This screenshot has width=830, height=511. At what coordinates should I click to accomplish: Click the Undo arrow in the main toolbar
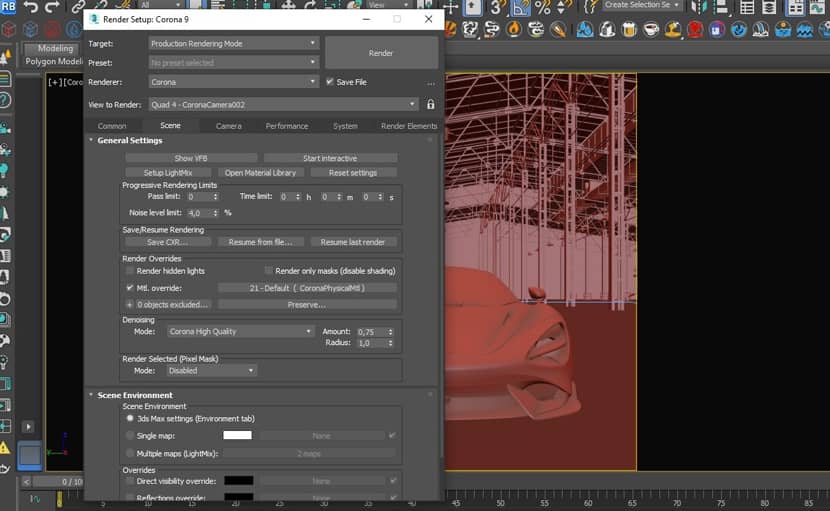point(31,6)
